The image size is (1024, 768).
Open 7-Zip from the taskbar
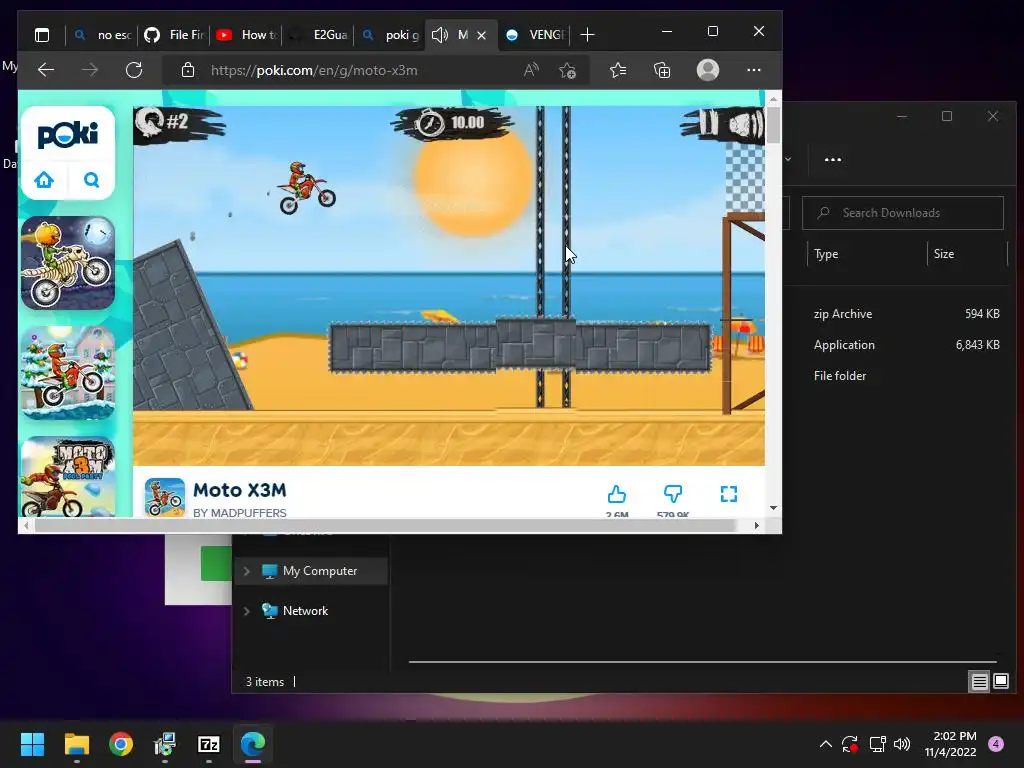pyautogui.click(x=208, y=744)
